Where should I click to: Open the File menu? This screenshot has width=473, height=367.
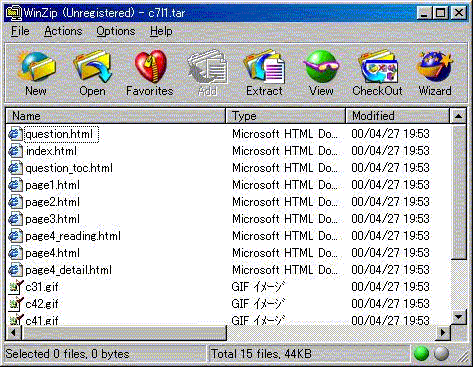[20, 31]
